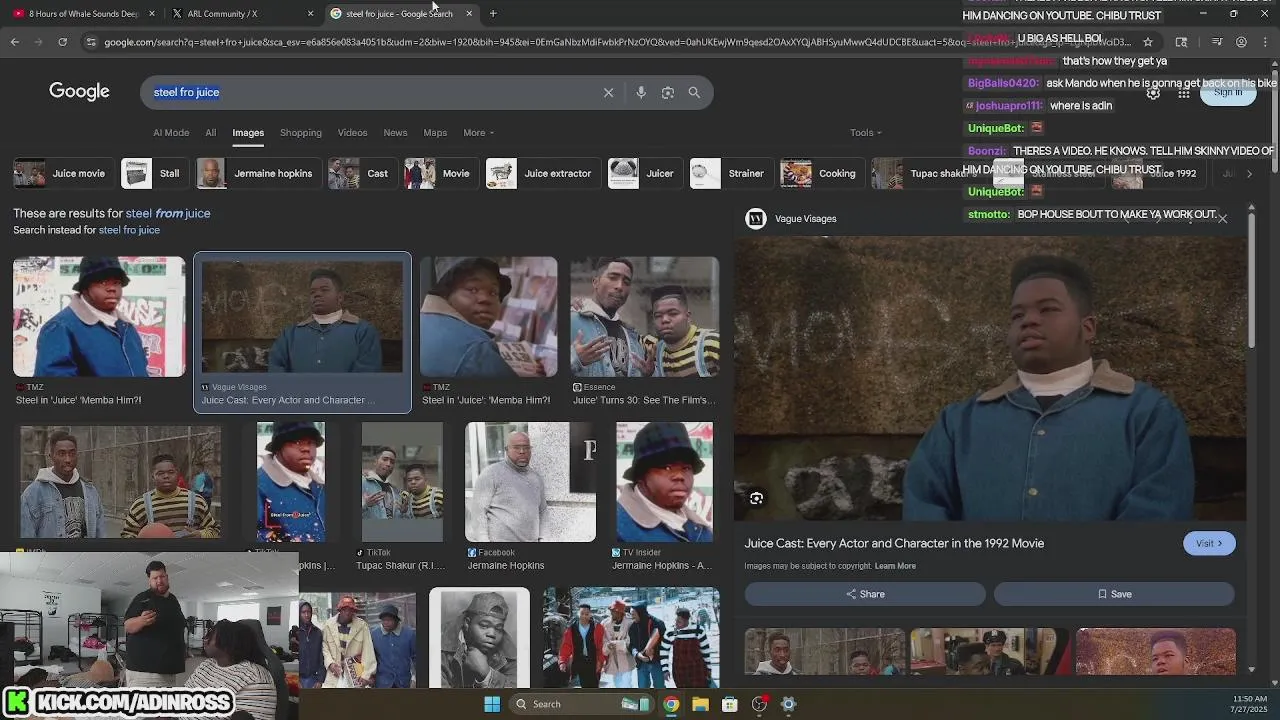The height and width of the screenshot is (720, 1280).
Task: Click the taskbar Search box
Action: click(582, 704)
